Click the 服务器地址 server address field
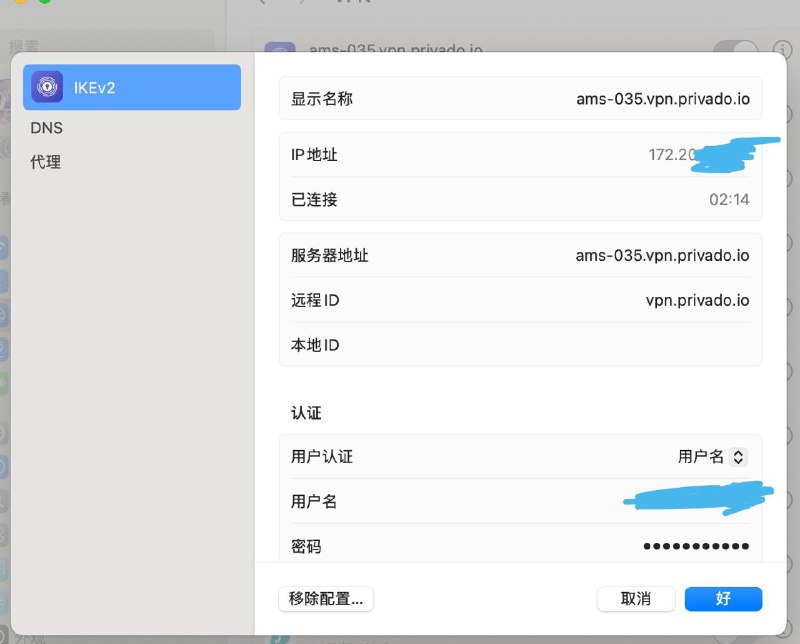The image size is (800, 644). [662, 255]
